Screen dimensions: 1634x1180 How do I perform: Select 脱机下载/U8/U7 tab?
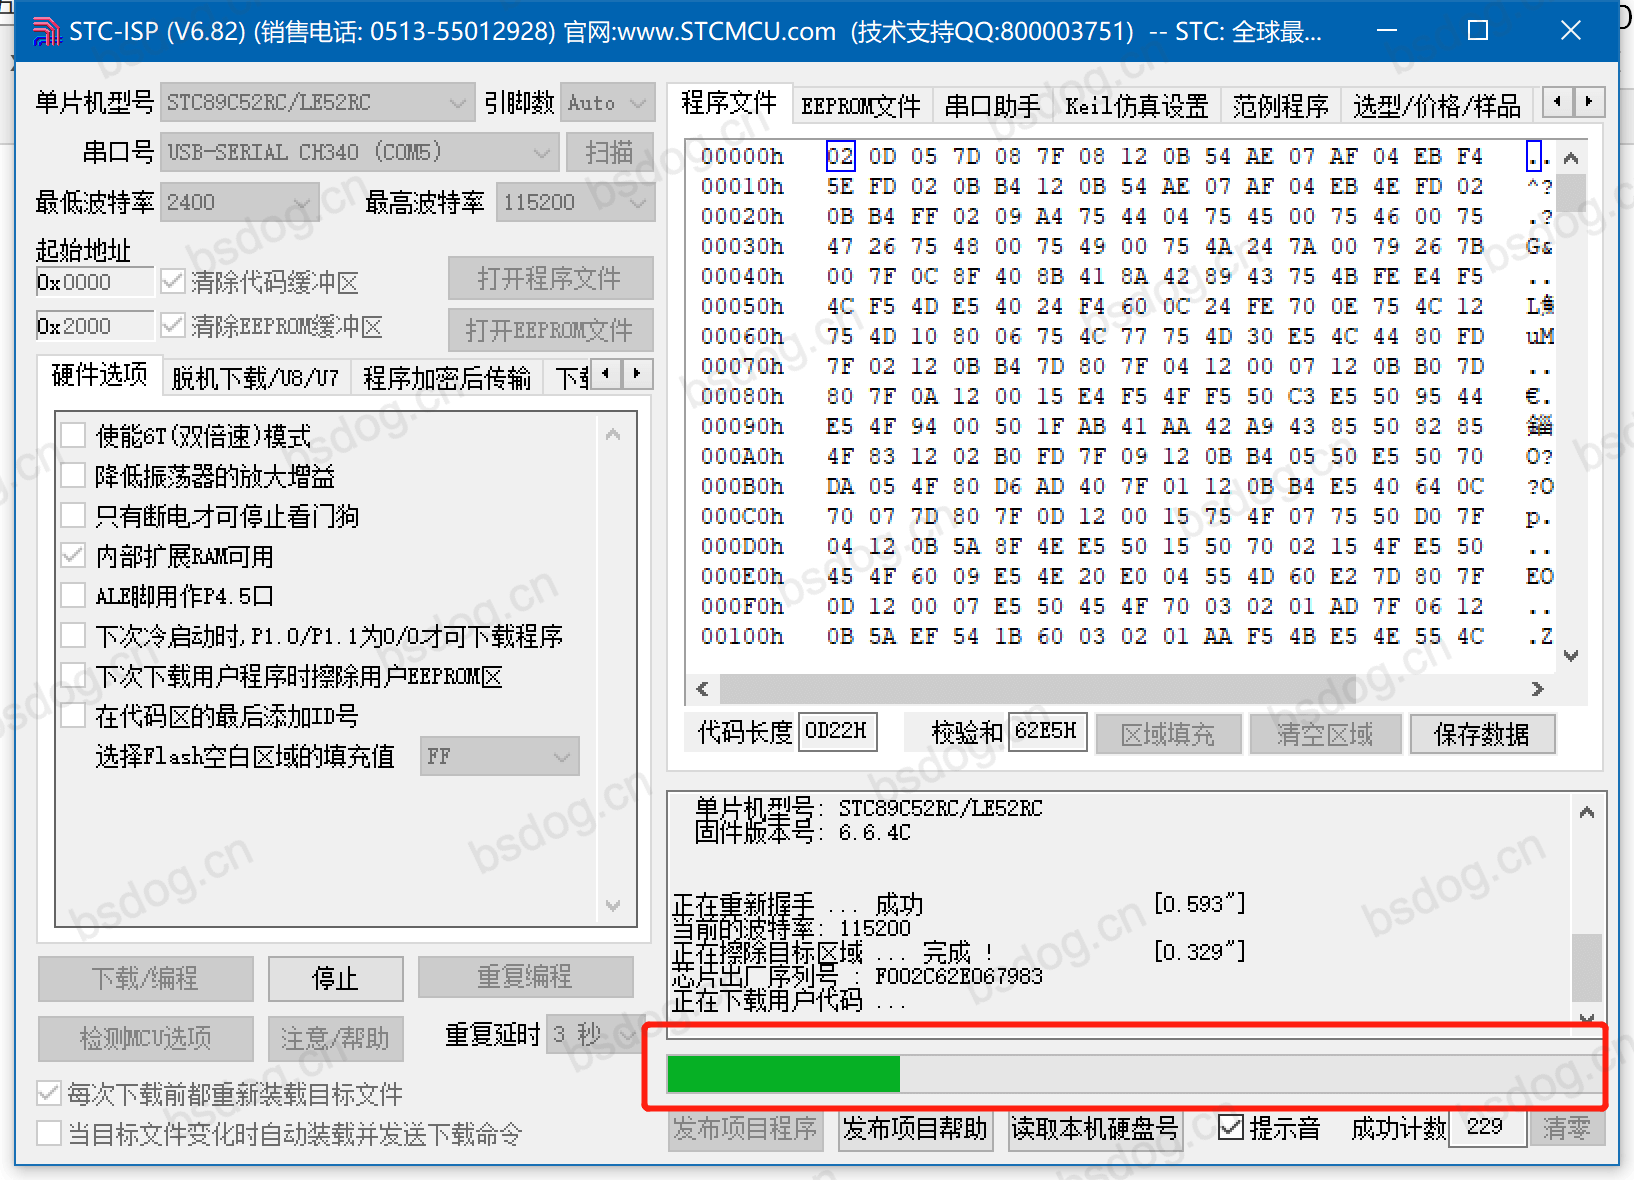[255, 378]
